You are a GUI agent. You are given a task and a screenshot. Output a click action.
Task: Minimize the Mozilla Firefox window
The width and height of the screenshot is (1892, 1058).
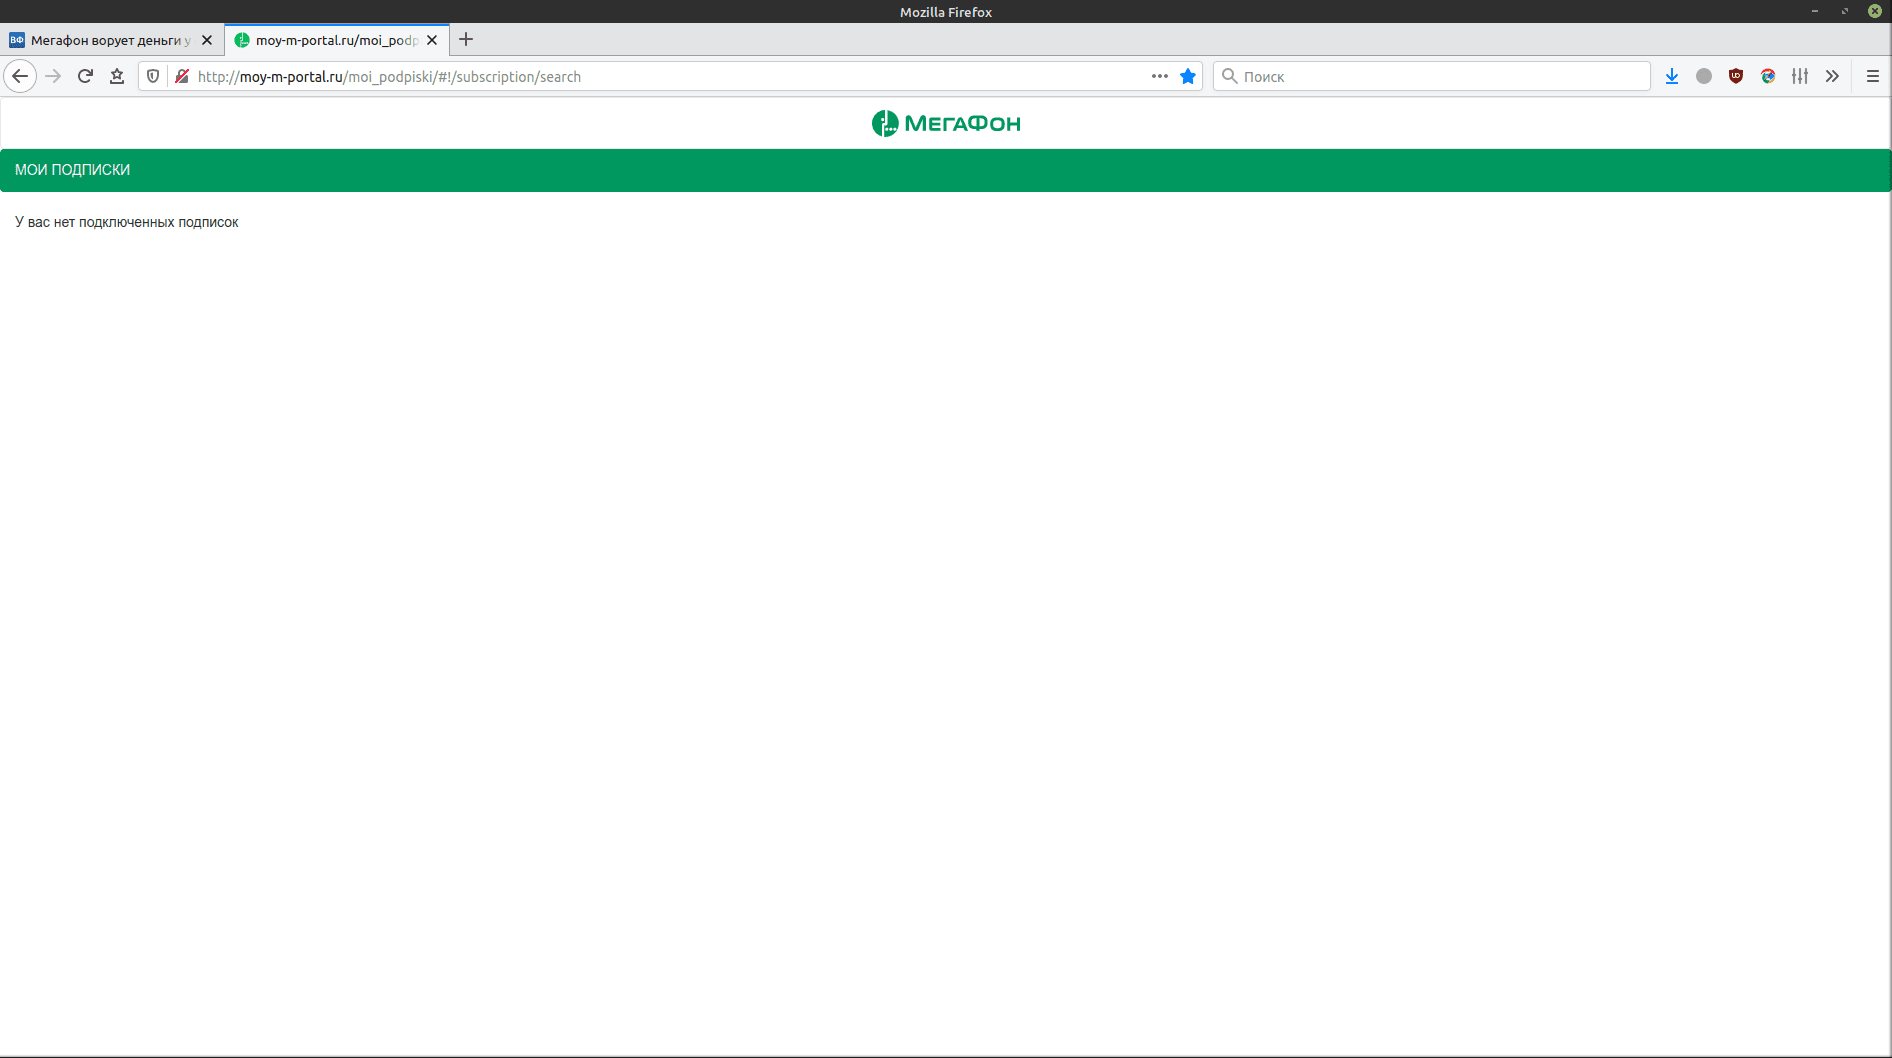coord(1815,11)
